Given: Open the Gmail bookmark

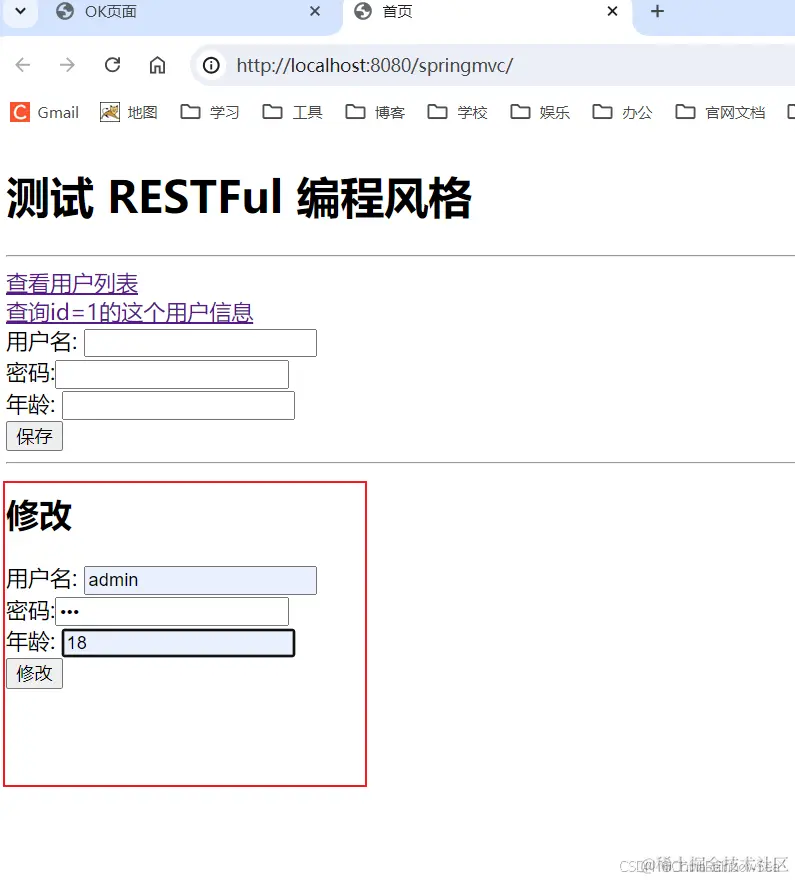Looking at the screenshot, I should pos(44,112).
